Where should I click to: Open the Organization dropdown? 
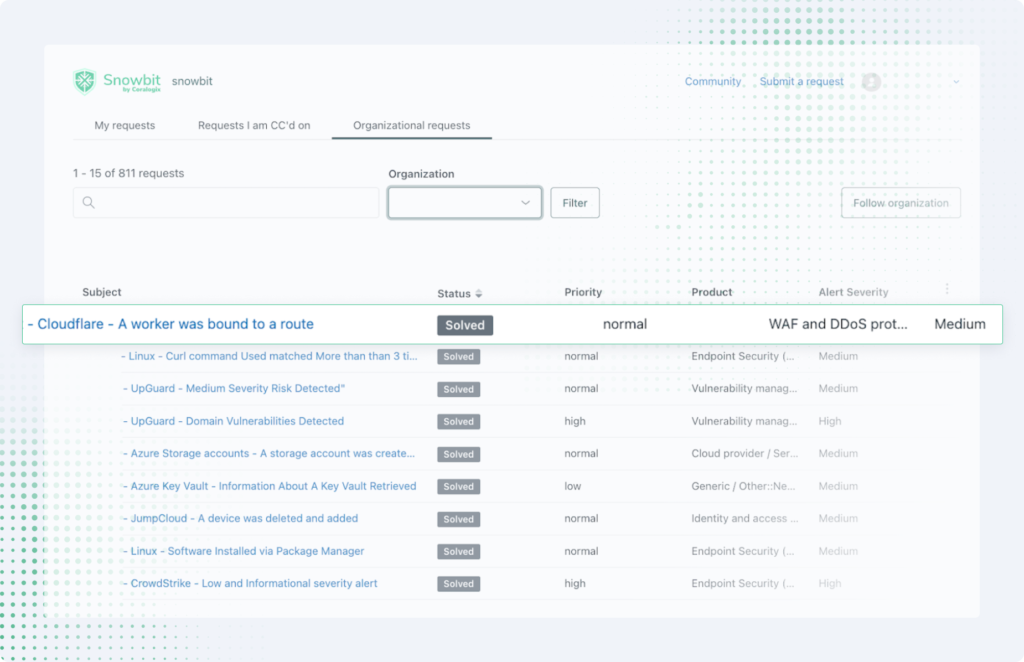pos(464,202)
